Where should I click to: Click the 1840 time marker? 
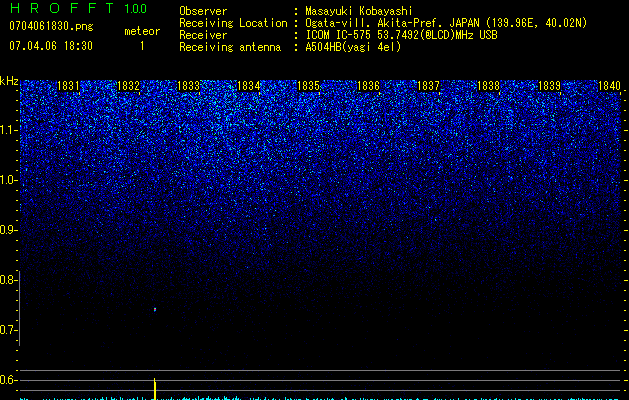pyautogui.click(x=609, y=86)
